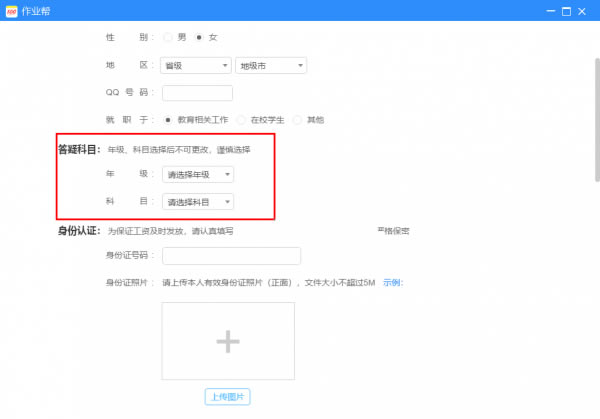Open the 示例 example link
This screenshot has height=419, width=600.
tap(392, 283)
